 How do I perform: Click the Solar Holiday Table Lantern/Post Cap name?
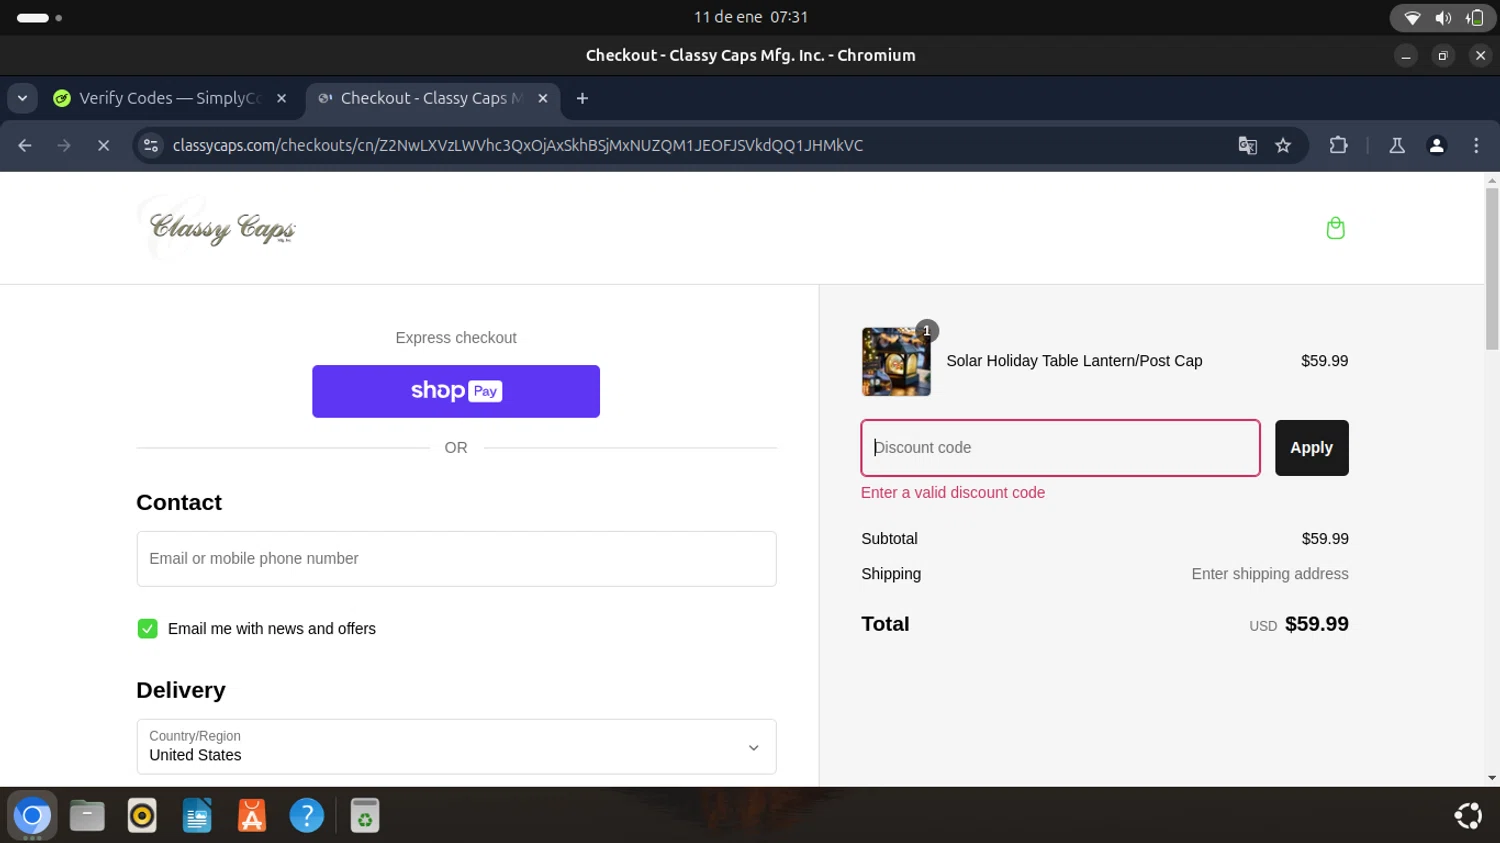(x=1074, y=361)
